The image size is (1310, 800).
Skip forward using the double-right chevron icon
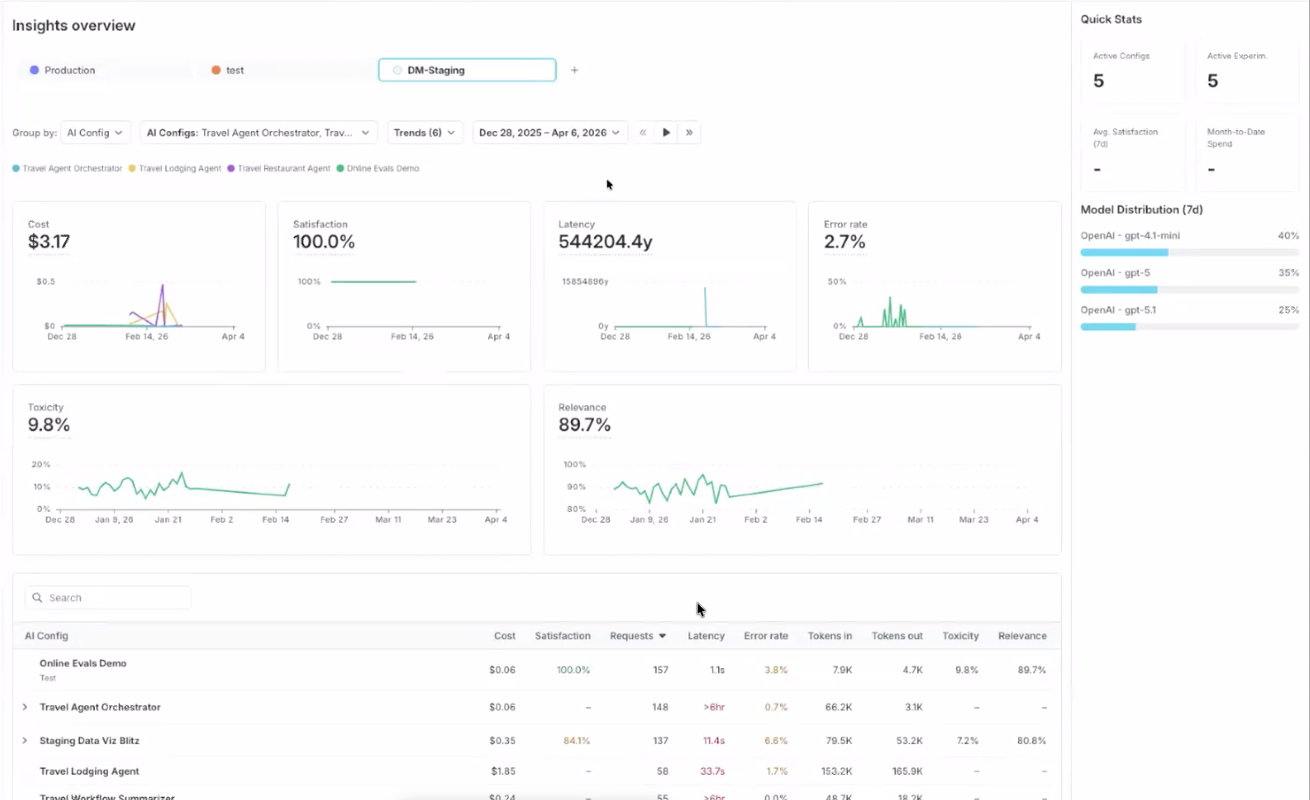[689, 131]
